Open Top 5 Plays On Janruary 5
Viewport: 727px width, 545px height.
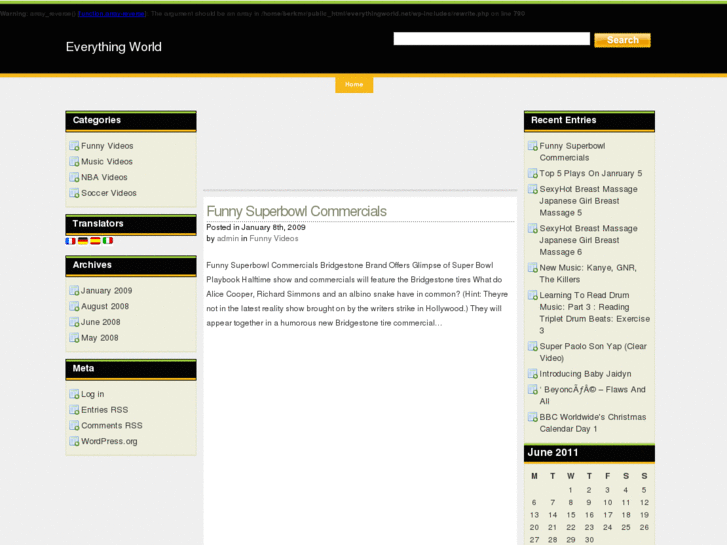591,173
